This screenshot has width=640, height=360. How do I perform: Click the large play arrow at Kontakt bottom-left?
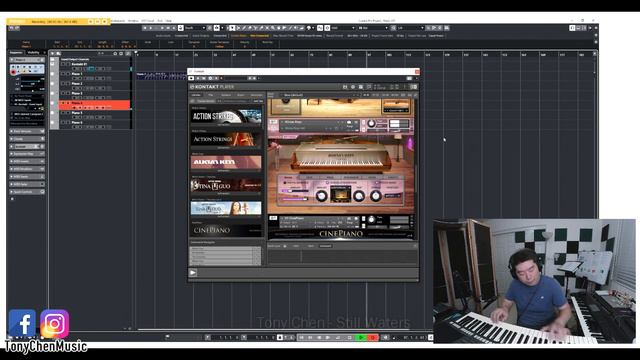tap(193, 273)
